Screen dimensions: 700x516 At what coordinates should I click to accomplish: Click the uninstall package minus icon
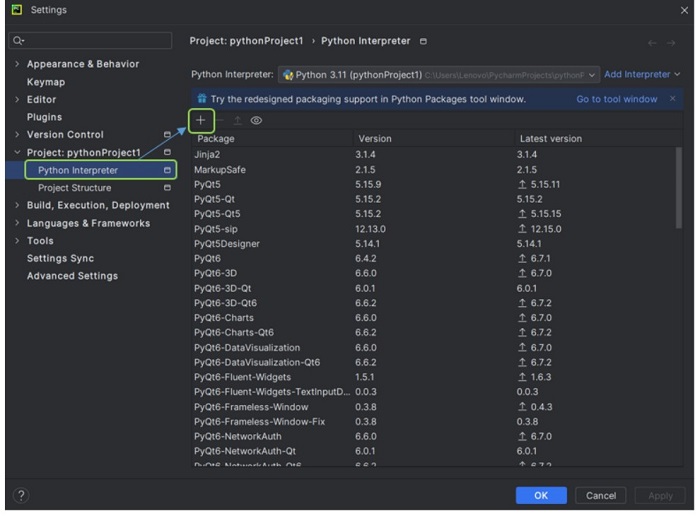click(x=220, y=120)
